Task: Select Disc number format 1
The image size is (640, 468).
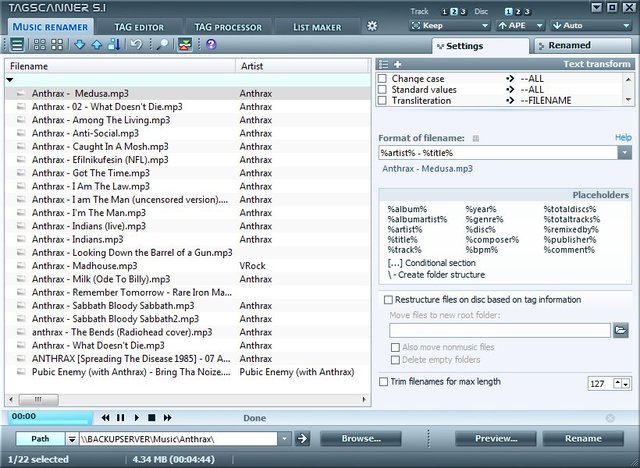Action: pyautogui.click(x=508, y=11)
